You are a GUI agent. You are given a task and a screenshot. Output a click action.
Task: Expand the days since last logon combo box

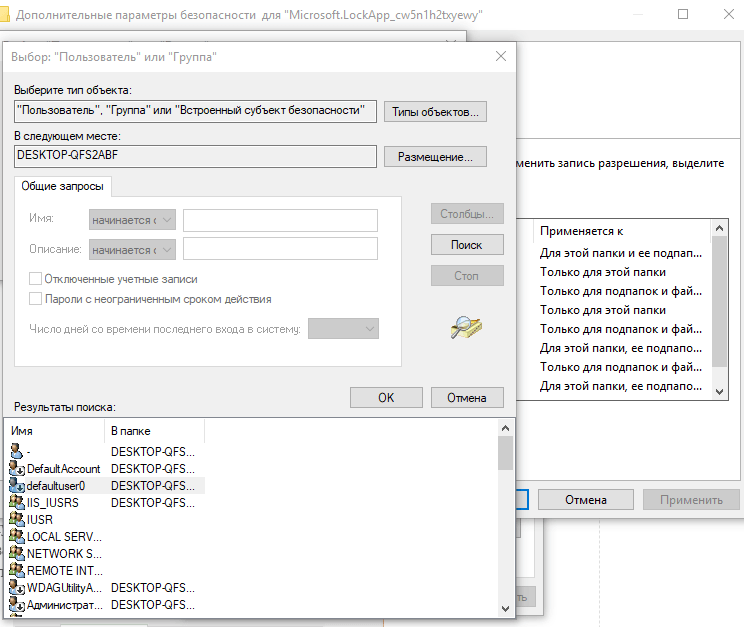coord(344,328)
